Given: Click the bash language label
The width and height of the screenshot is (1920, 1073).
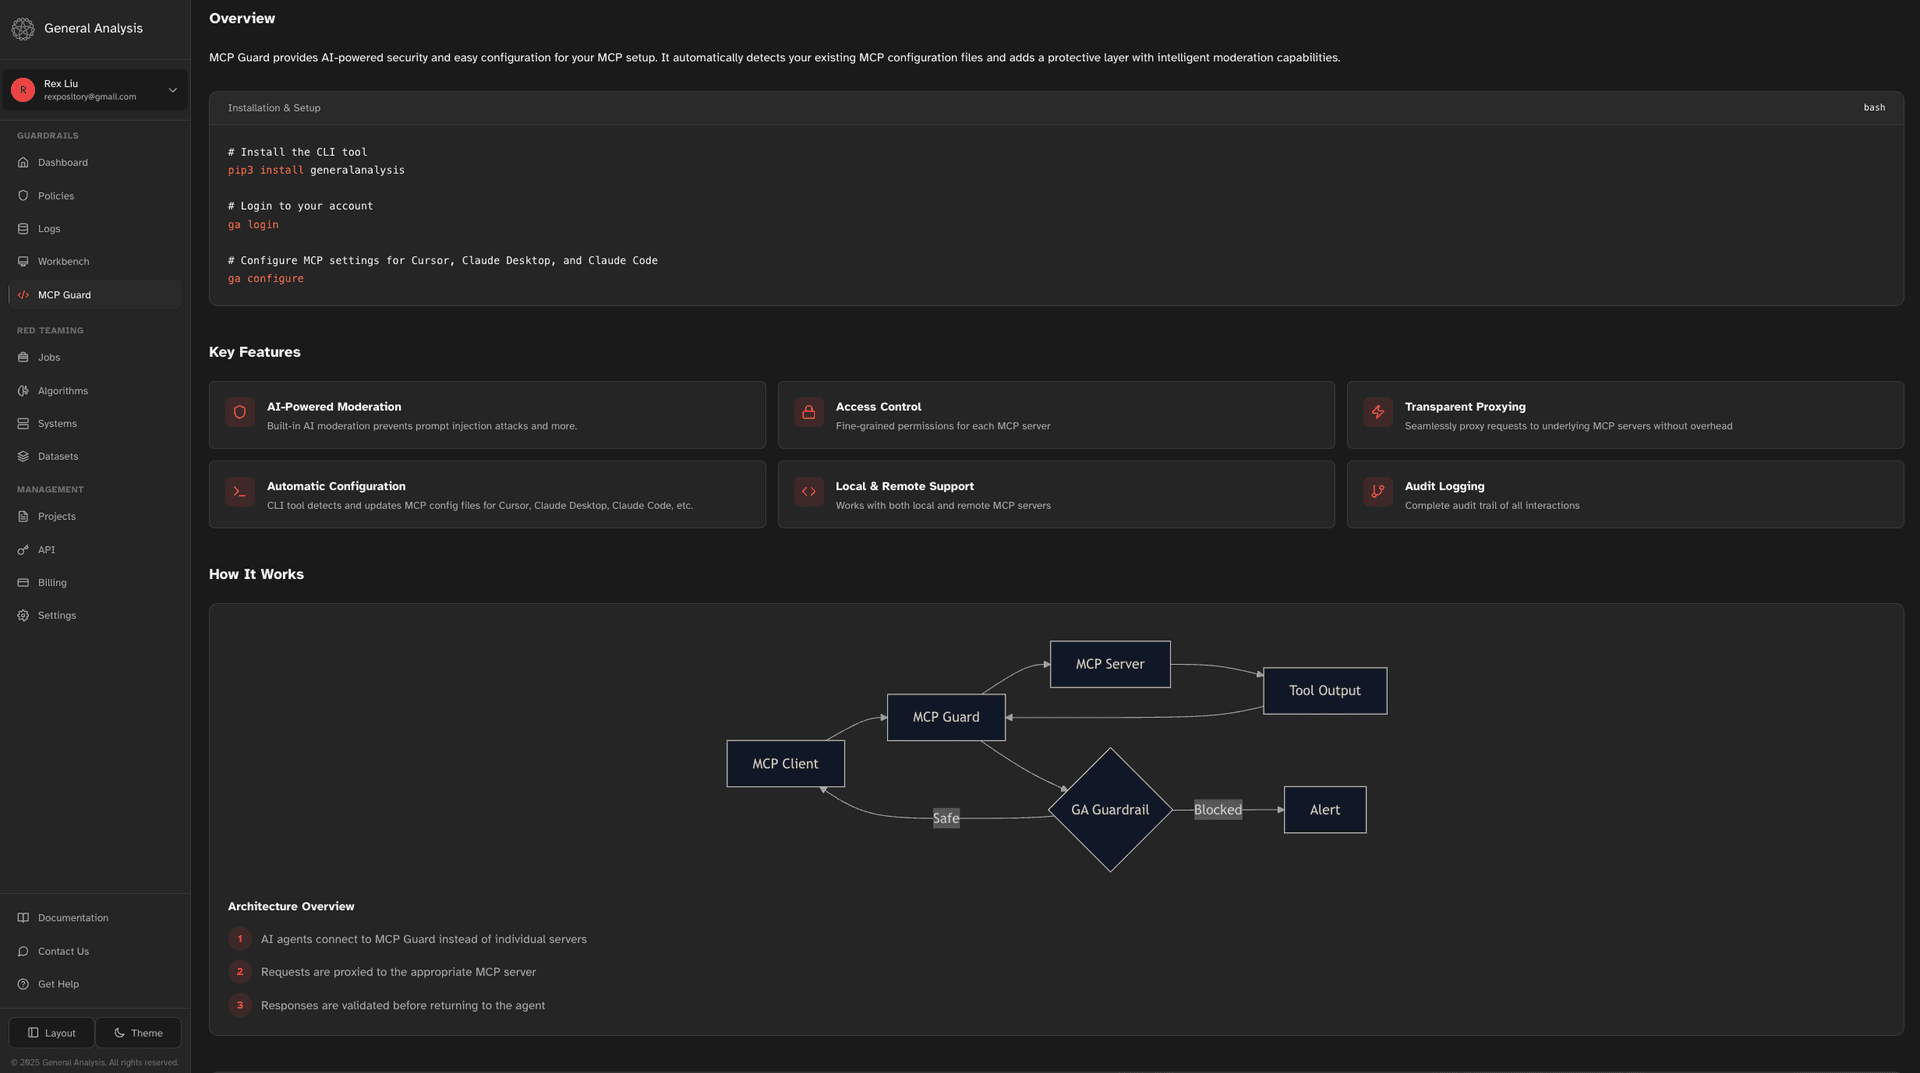Looking at the screenshot, I should click(1874, 108).
